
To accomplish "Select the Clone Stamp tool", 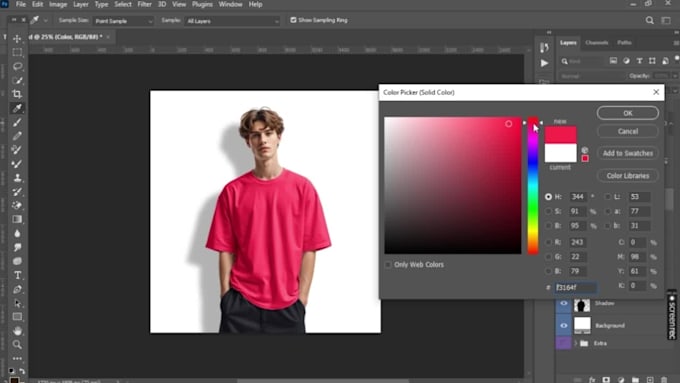I will (17, 178).
